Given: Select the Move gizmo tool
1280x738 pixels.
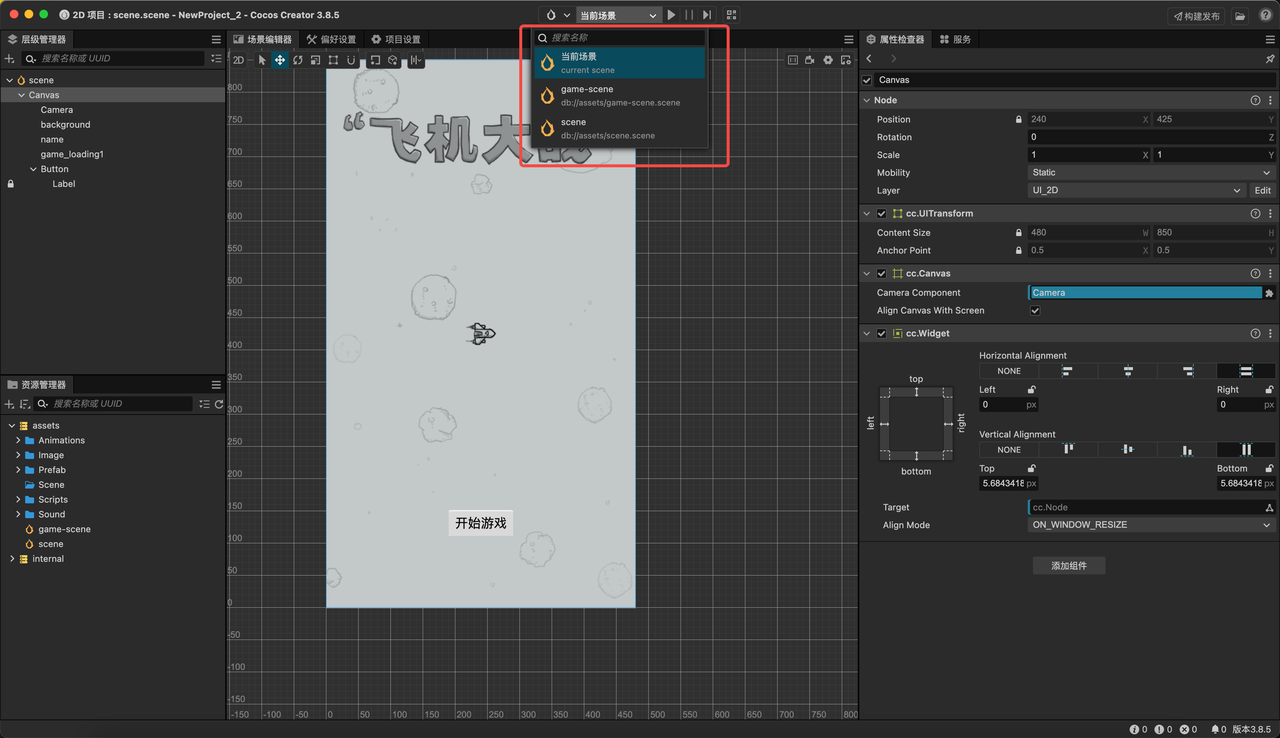Looking at the screenshot, I should (280, 60).
